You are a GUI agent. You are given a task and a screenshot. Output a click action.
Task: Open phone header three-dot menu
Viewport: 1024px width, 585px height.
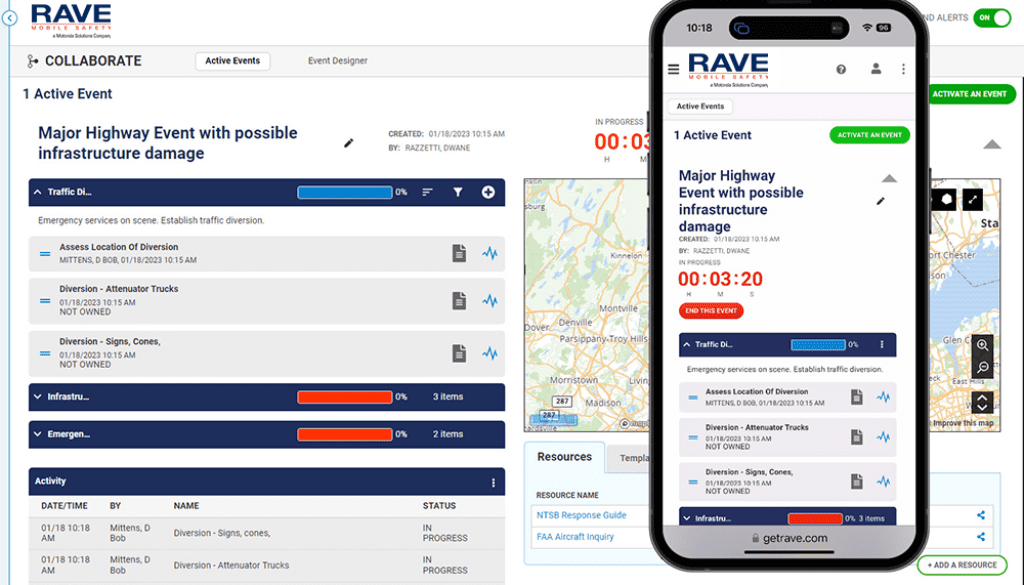point(903,69)
